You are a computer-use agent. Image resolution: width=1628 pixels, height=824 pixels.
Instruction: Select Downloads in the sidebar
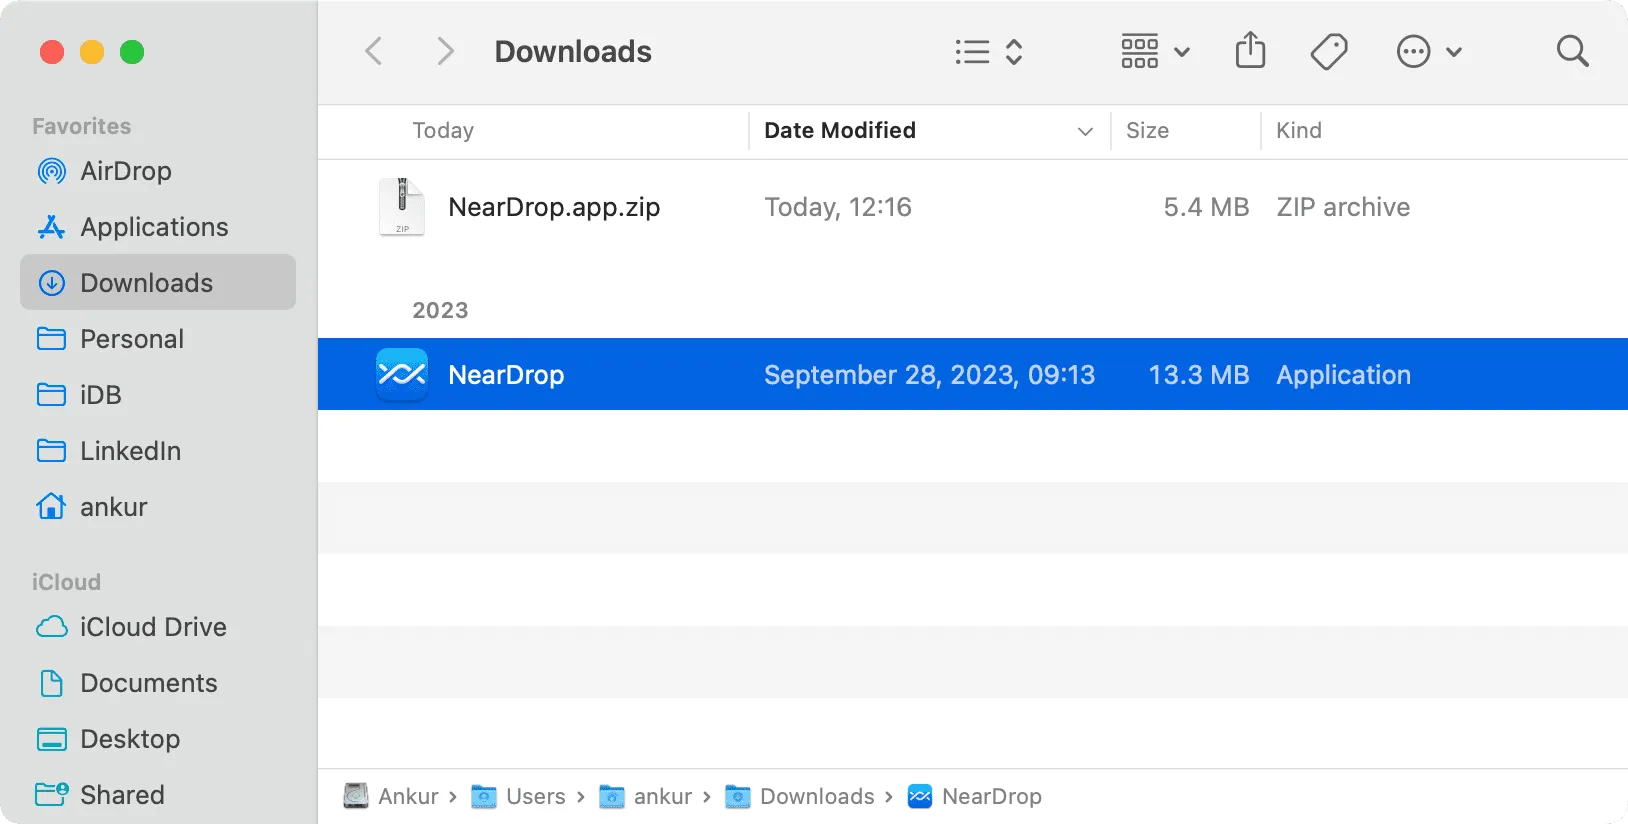pos(158,283)
